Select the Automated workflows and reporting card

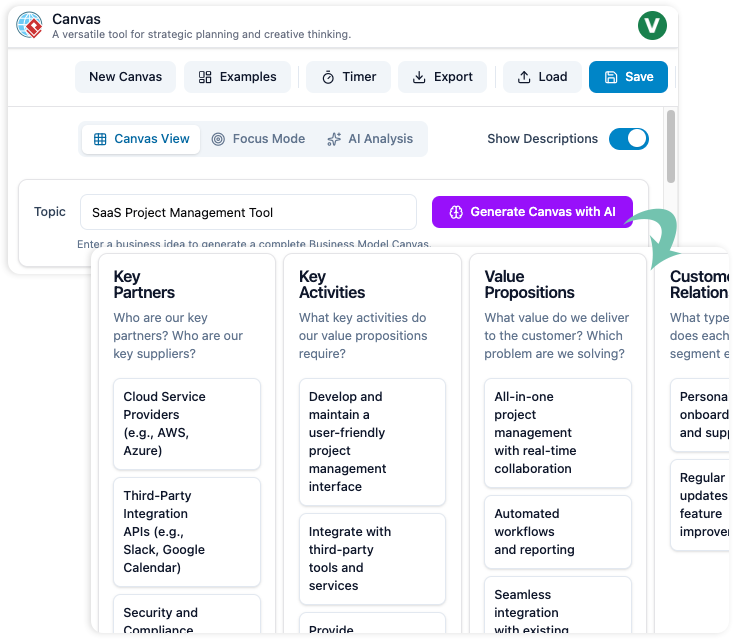[558, 531]
